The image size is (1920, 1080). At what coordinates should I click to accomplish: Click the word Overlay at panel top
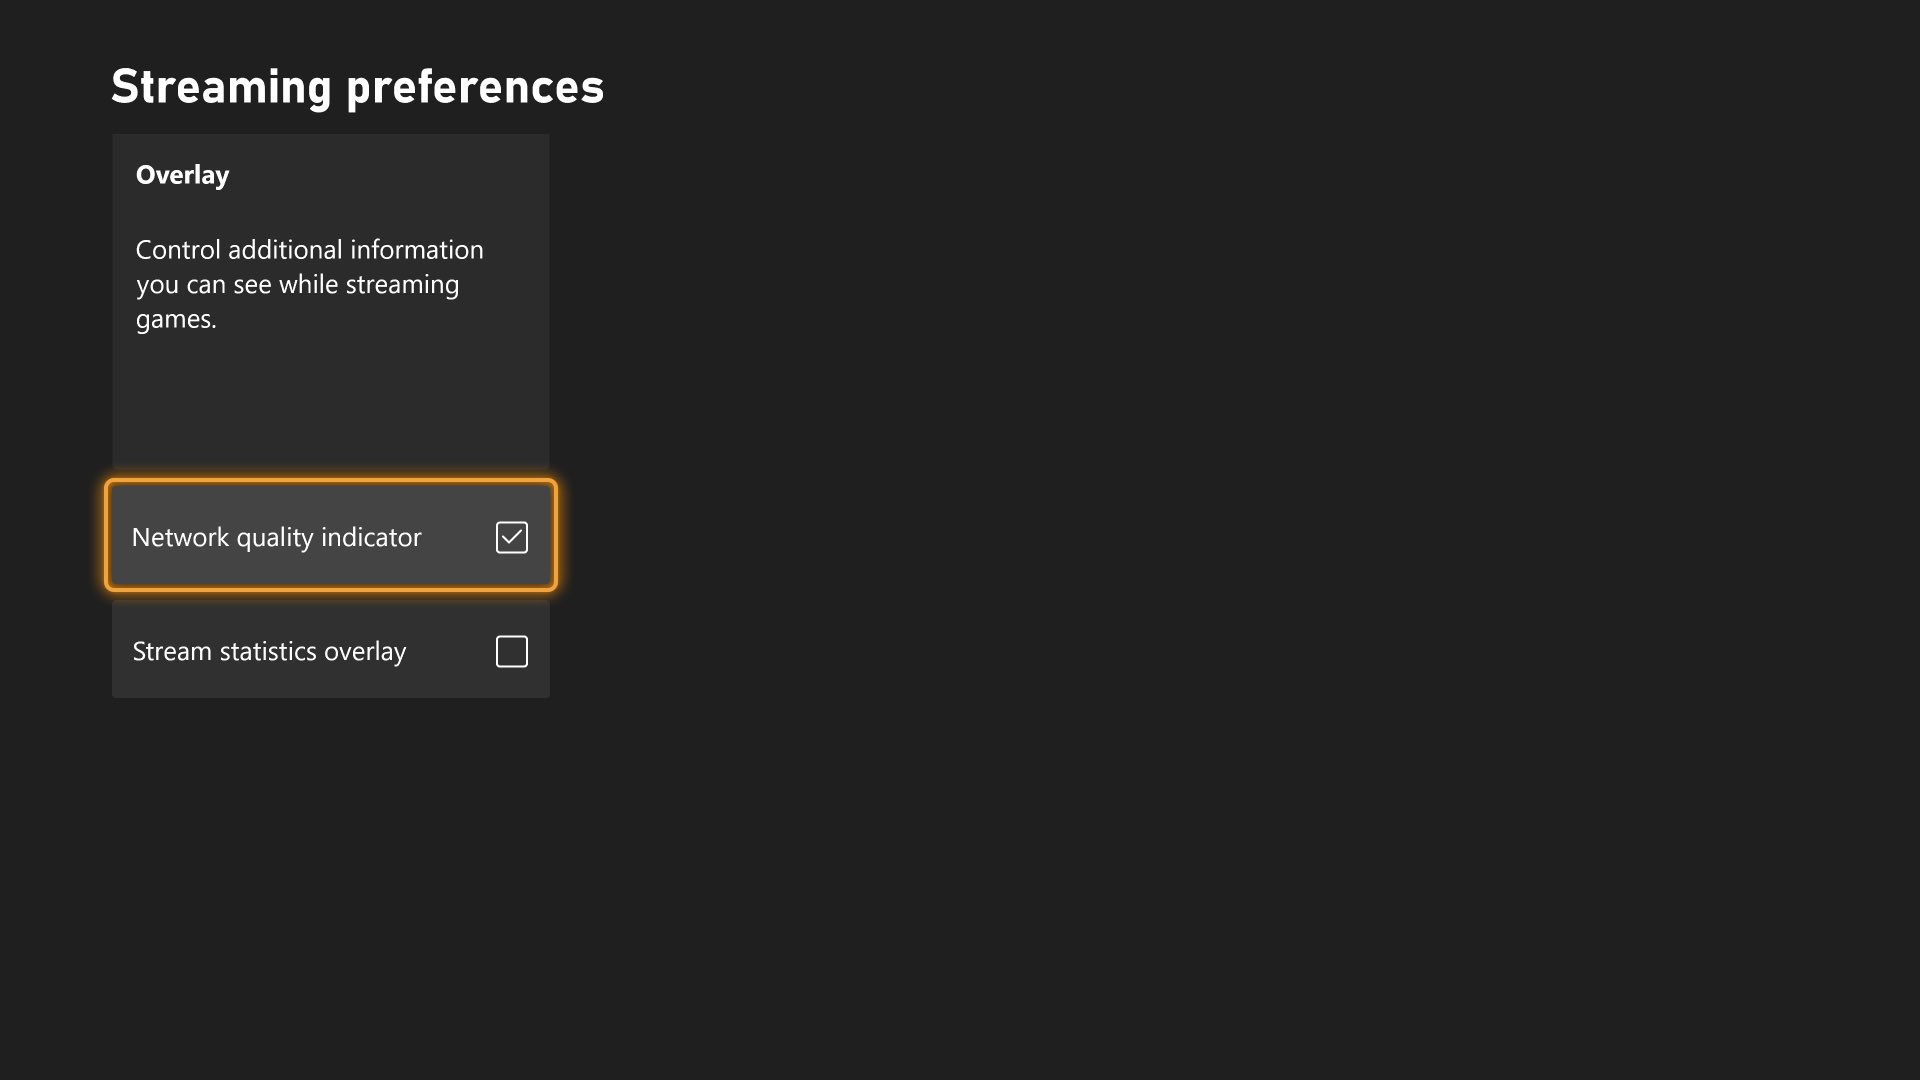[182, 174]
